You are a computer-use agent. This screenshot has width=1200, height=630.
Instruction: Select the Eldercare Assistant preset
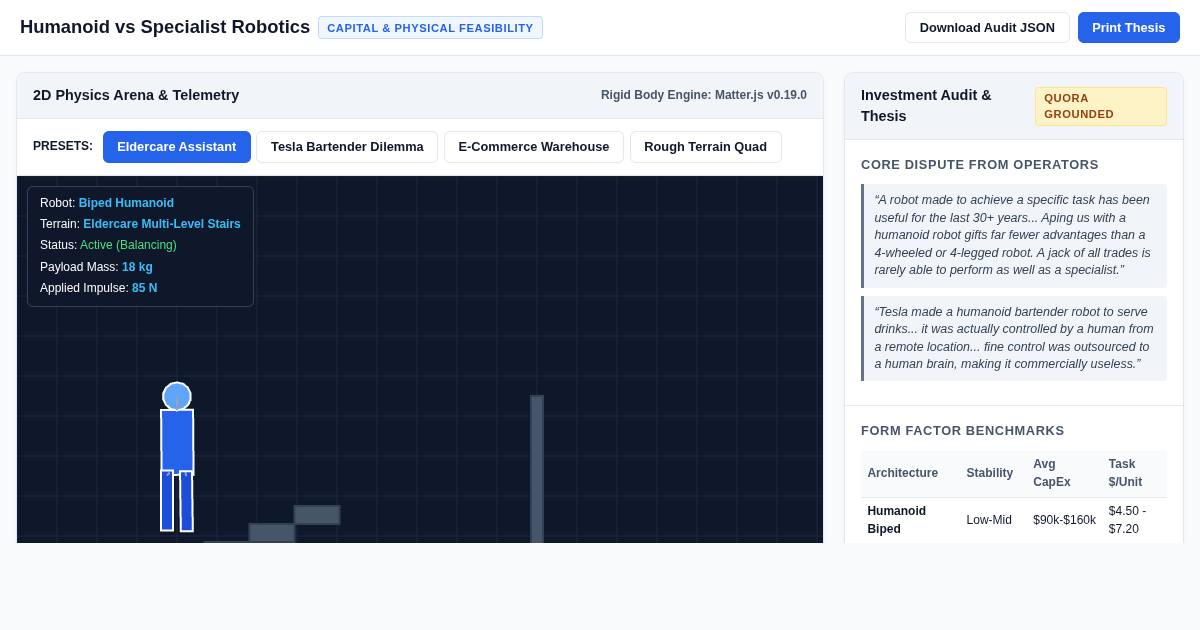click(177, 147)
